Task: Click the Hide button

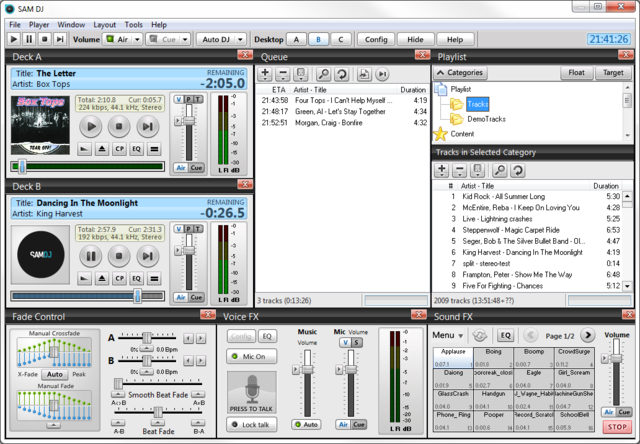Action: [x=415, y=40]
